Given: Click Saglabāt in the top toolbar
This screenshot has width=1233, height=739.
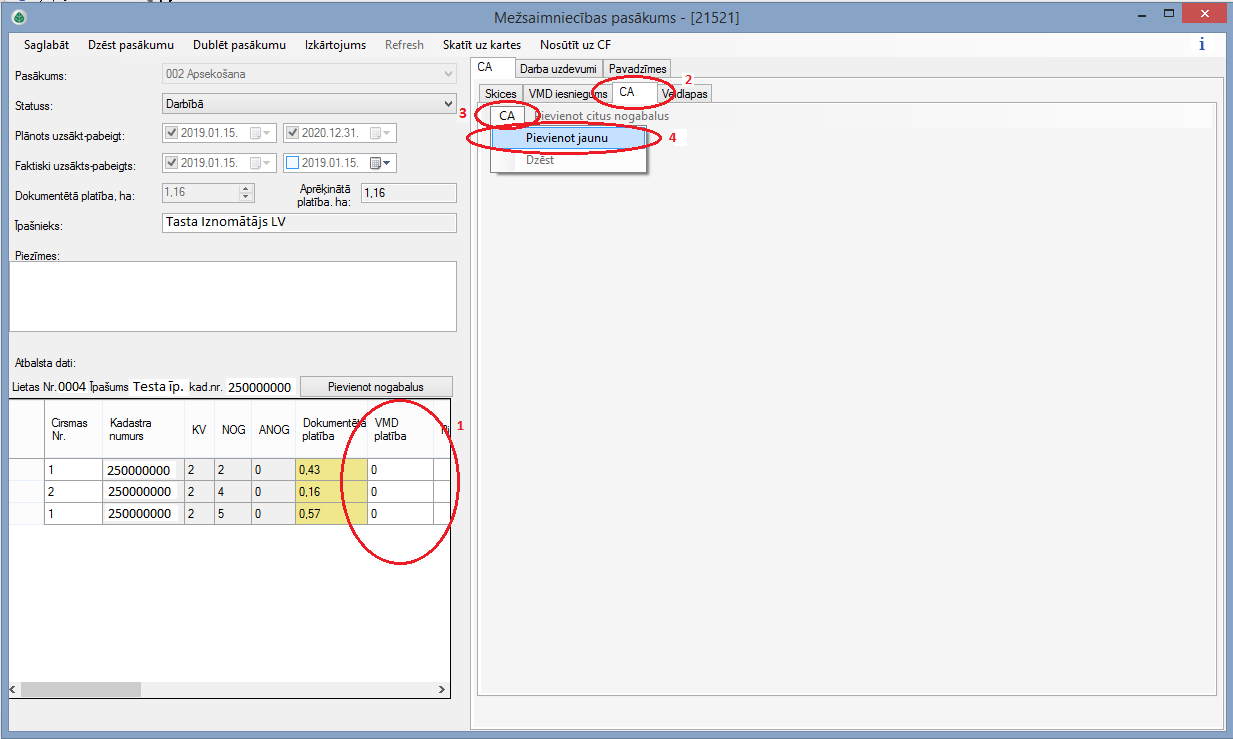Looking at the screenshot, I should coord(46,45).
